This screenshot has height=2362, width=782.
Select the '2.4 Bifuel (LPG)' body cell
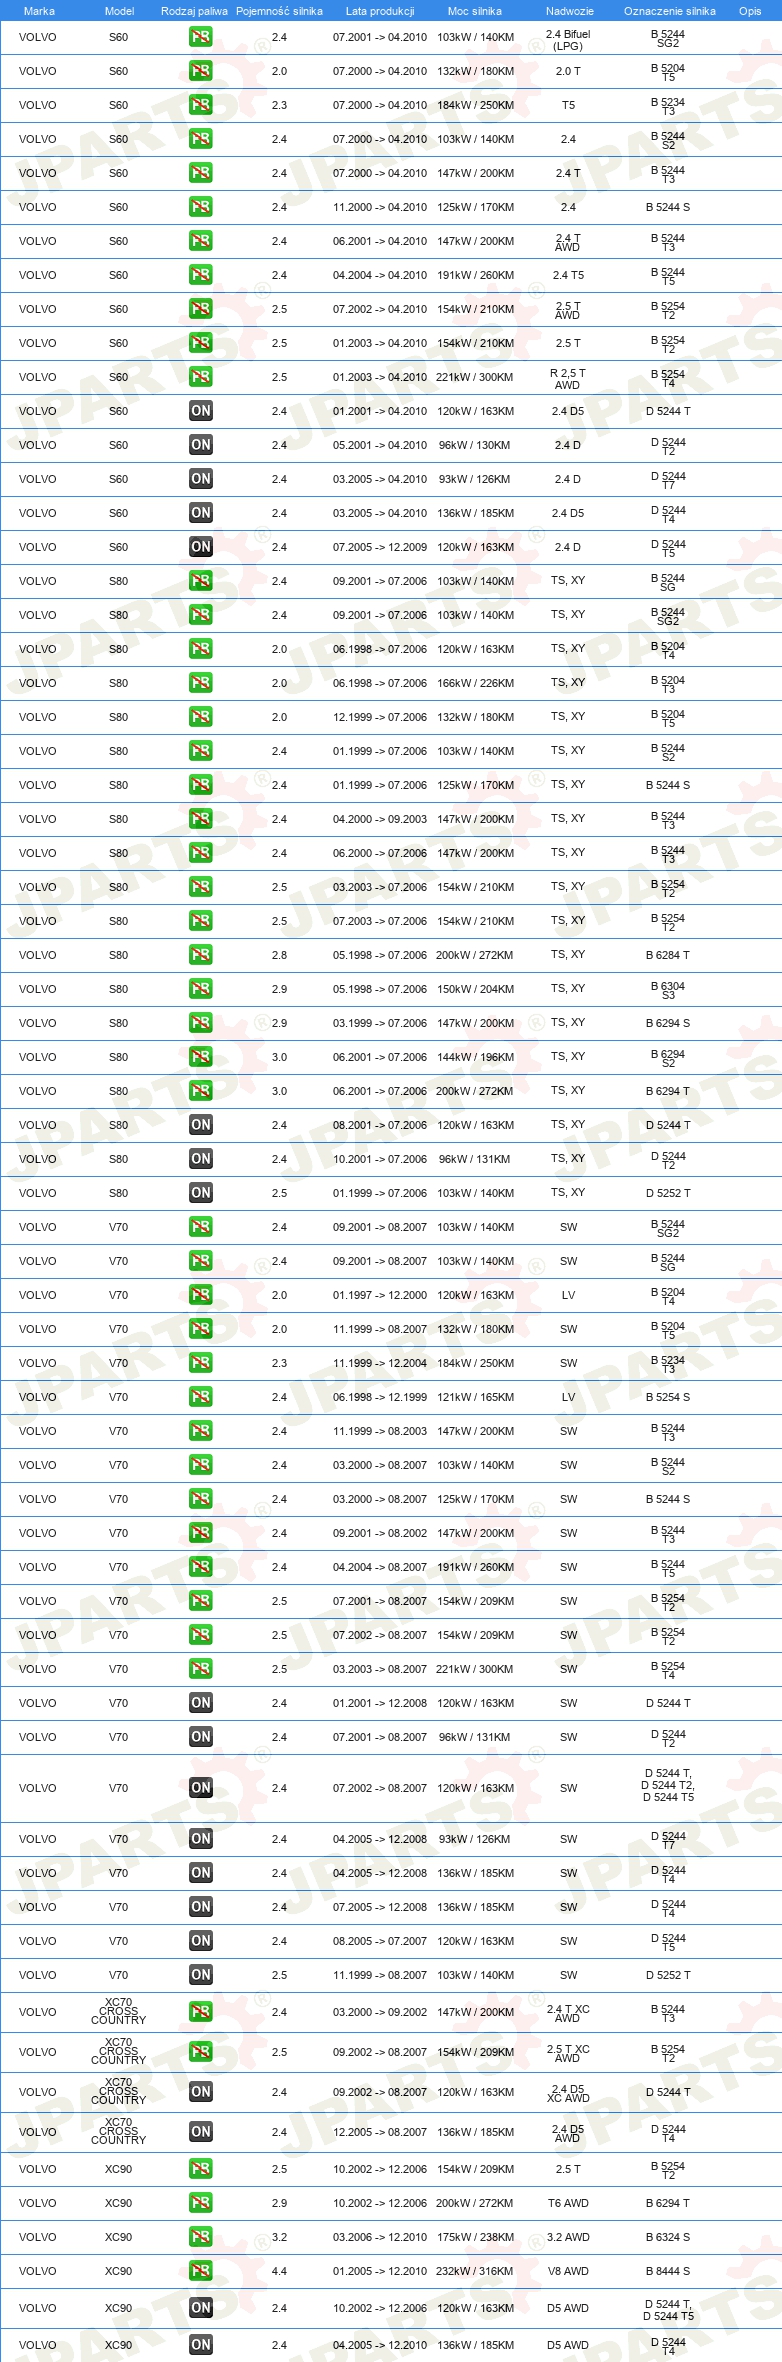pyautogui.click(x=568, y=40)
